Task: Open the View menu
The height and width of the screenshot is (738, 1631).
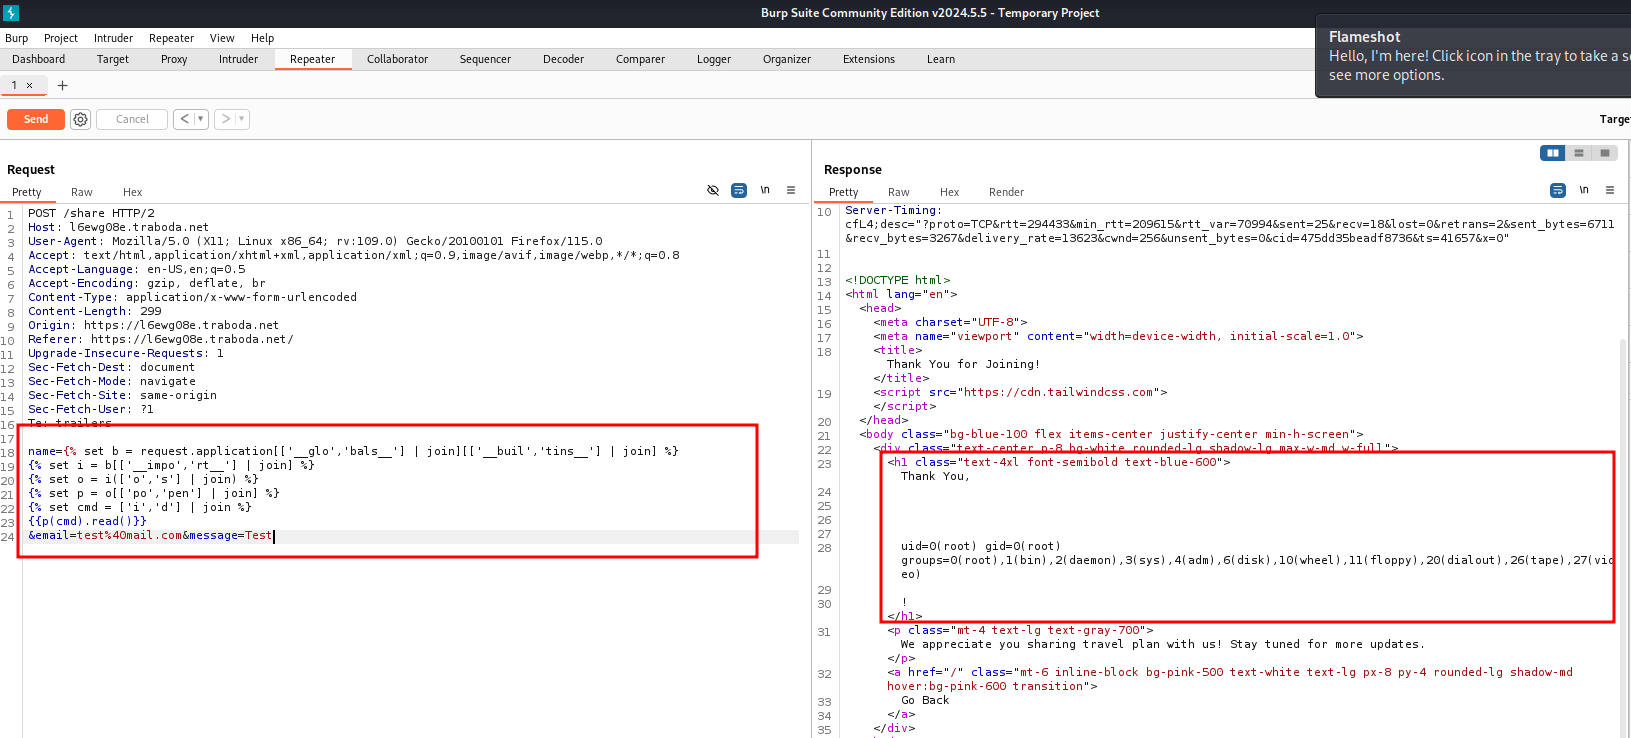Action: (222, 38)
